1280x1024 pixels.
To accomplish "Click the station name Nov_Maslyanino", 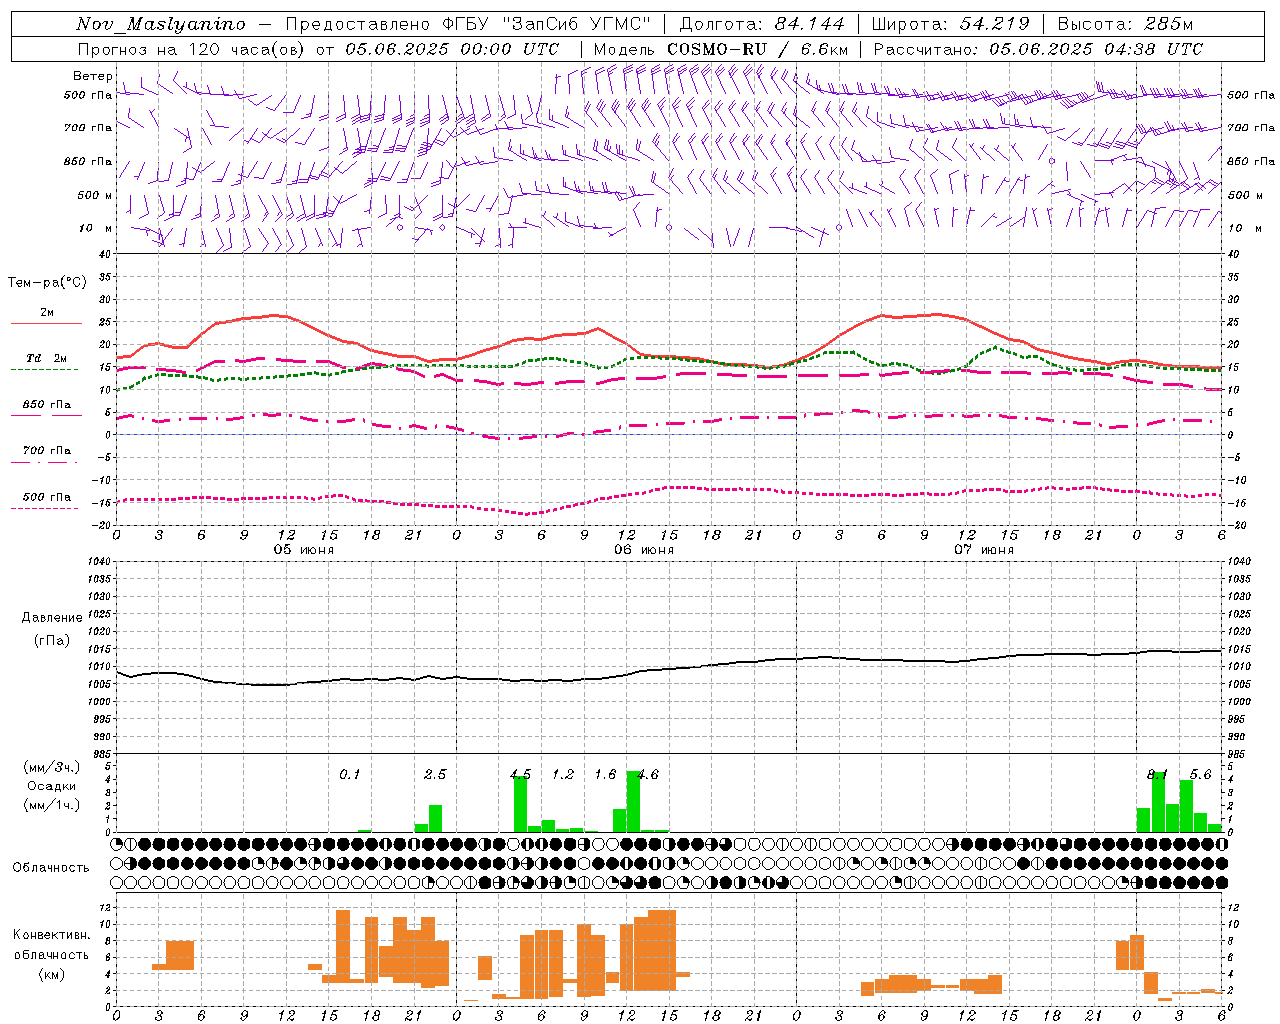I will 161,24.
